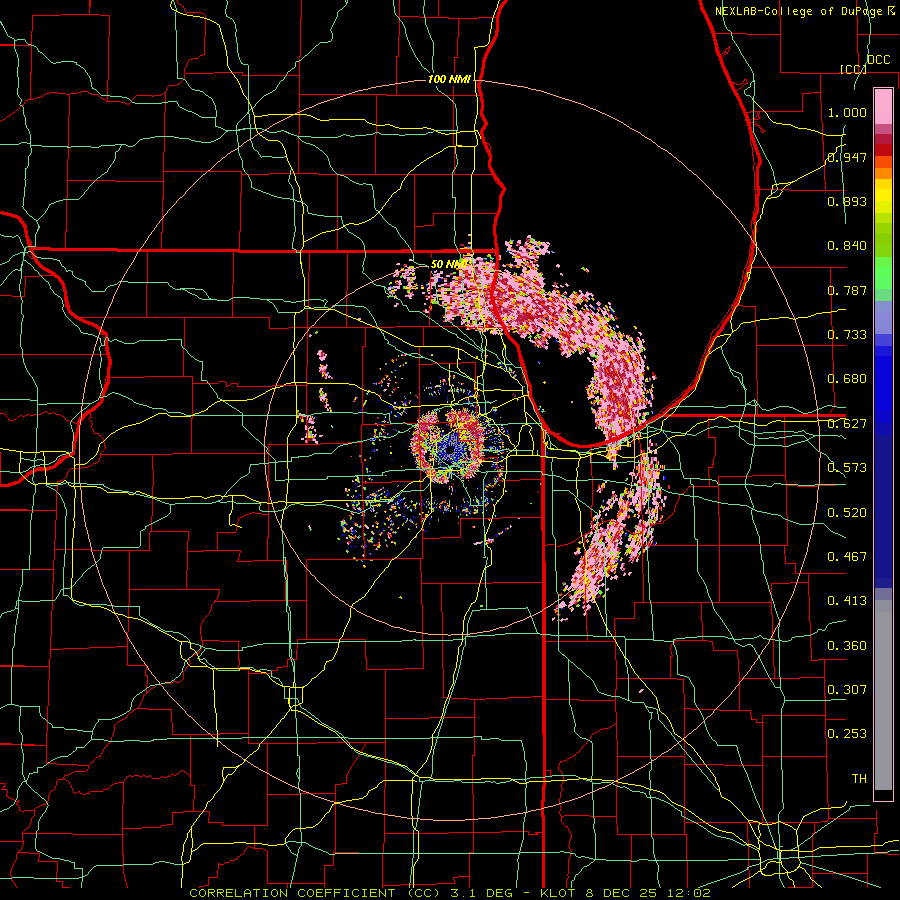Click the light pink color bar segment
Viewport: 900px width, 900px height.
[883, 106]
